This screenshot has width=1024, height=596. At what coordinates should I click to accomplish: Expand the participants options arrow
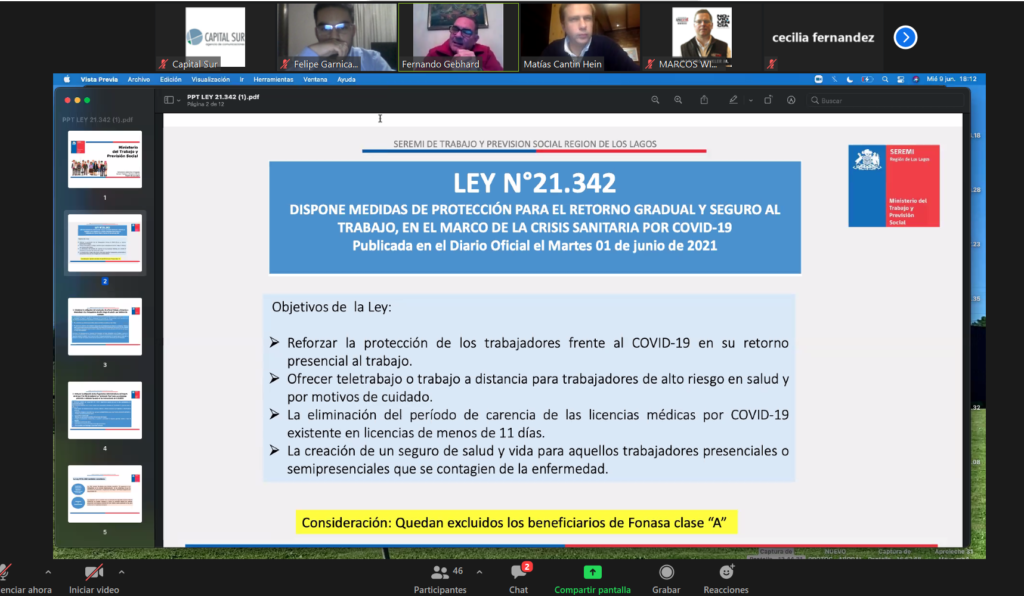click(x=479, y=572)
